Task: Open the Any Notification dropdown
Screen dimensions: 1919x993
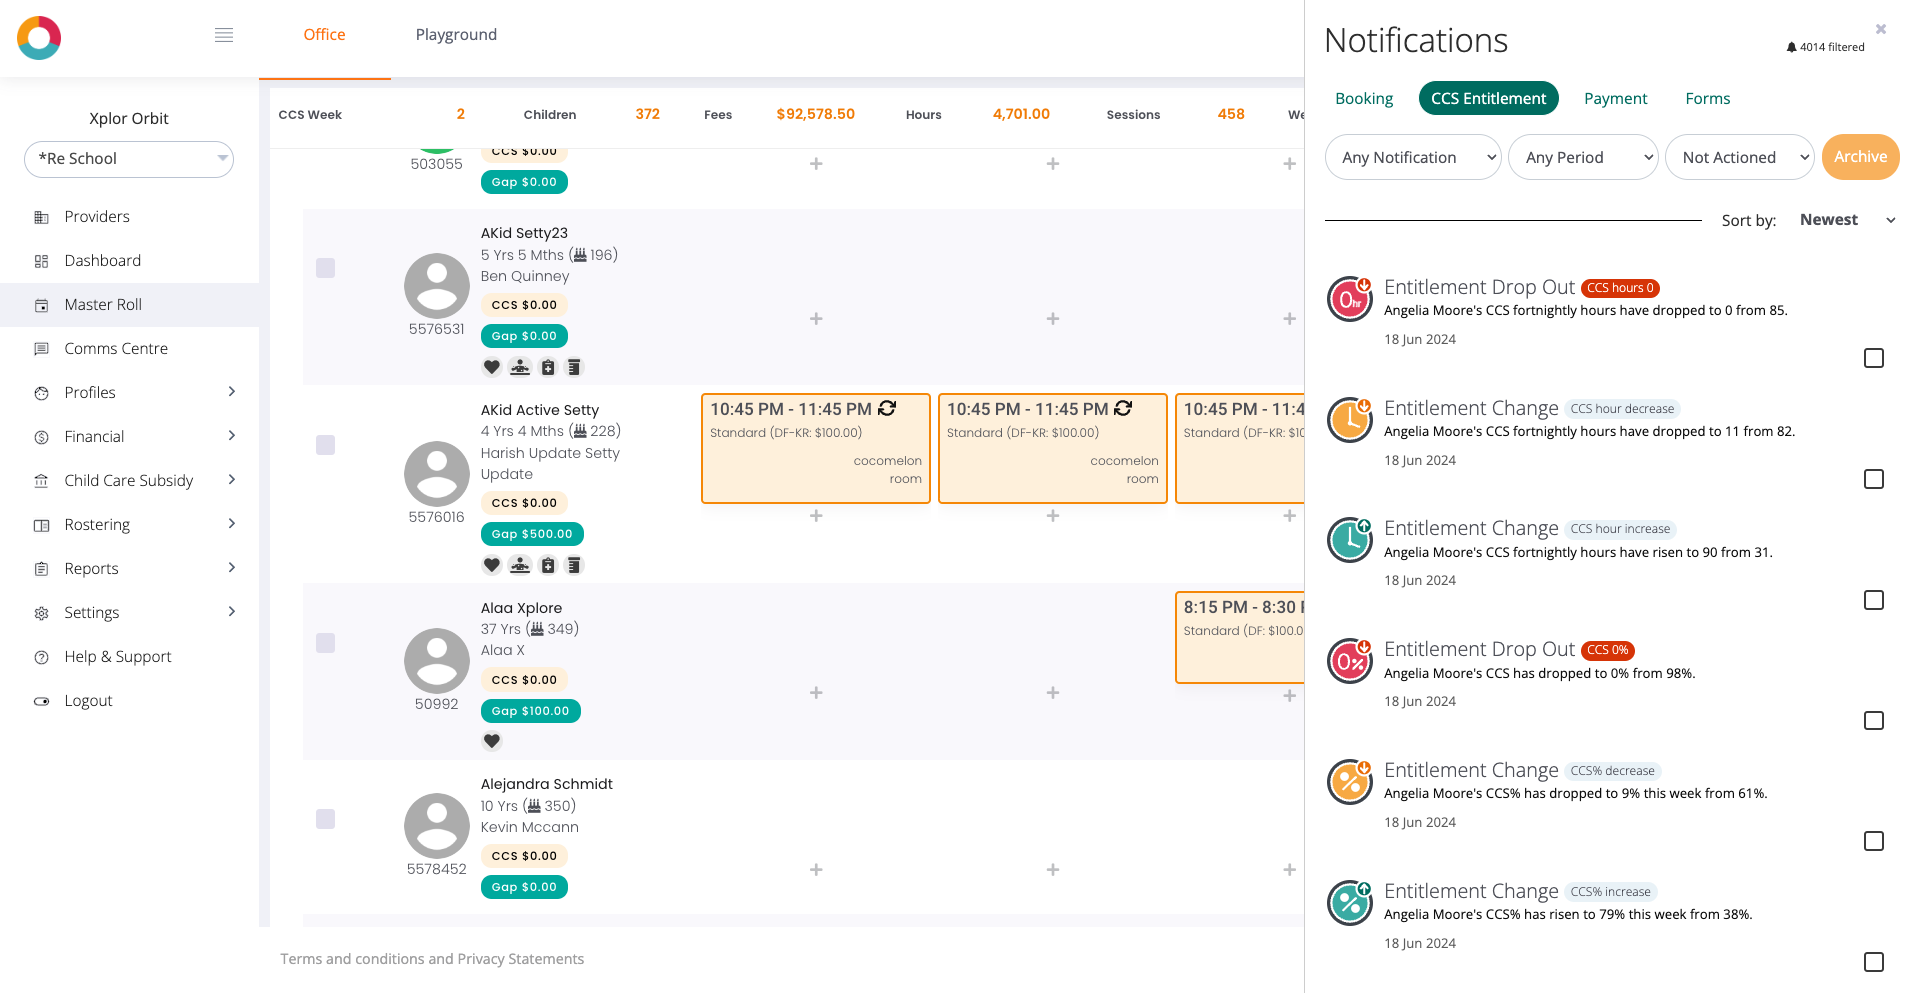Action: tap(1412, 157)
